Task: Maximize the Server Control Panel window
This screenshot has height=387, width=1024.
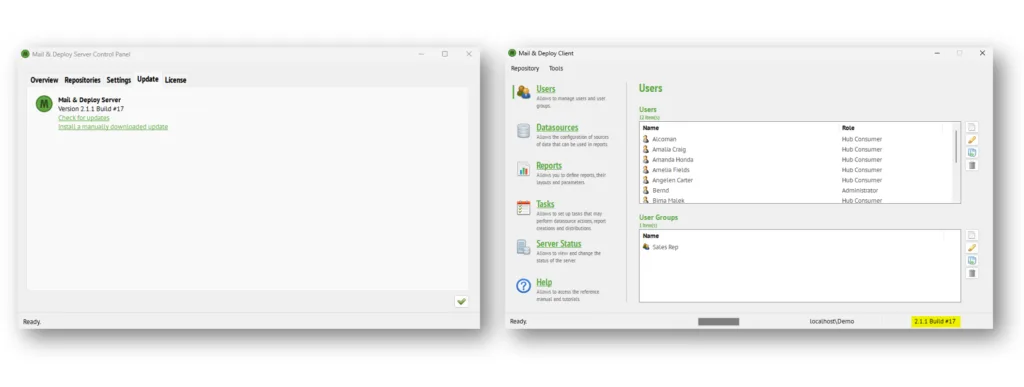Action: (x=445, y=54)
